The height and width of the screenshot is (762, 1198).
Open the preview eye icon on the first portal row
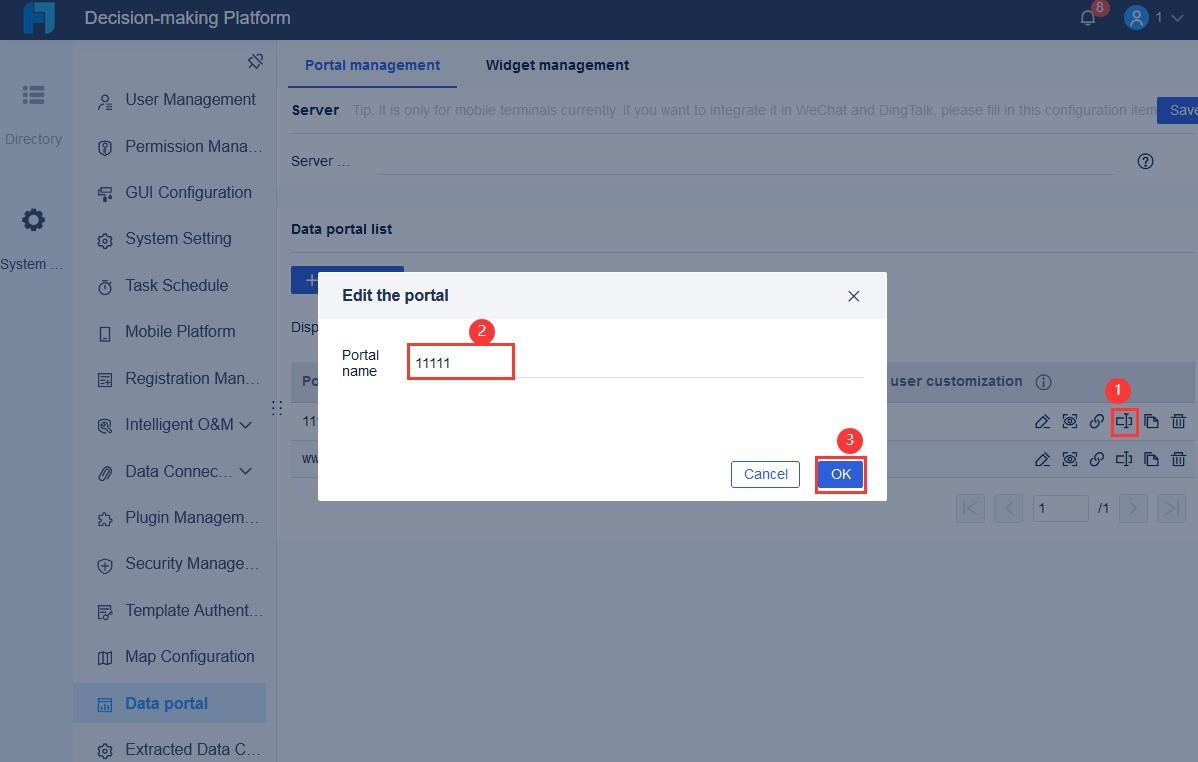pyautogui.click(x=1069, y=421)
